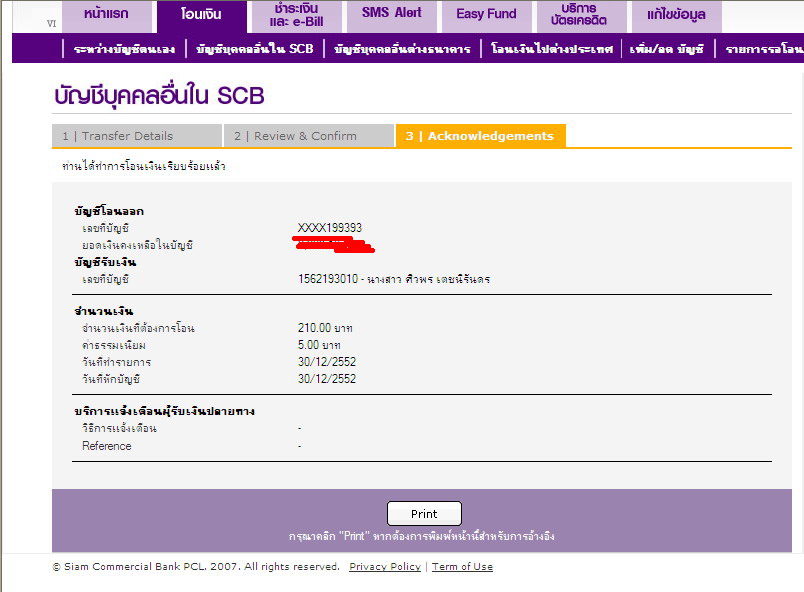This screenshot has width=804, height=592.
Task: Click the ค่าธรรมเนียม fee label
Action: 114,345
